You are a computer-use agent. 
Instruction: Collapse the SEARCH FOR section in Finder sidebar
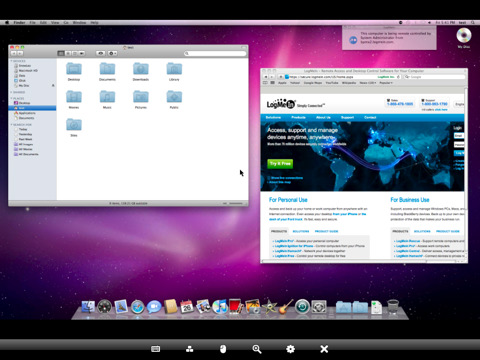point(11,125)
